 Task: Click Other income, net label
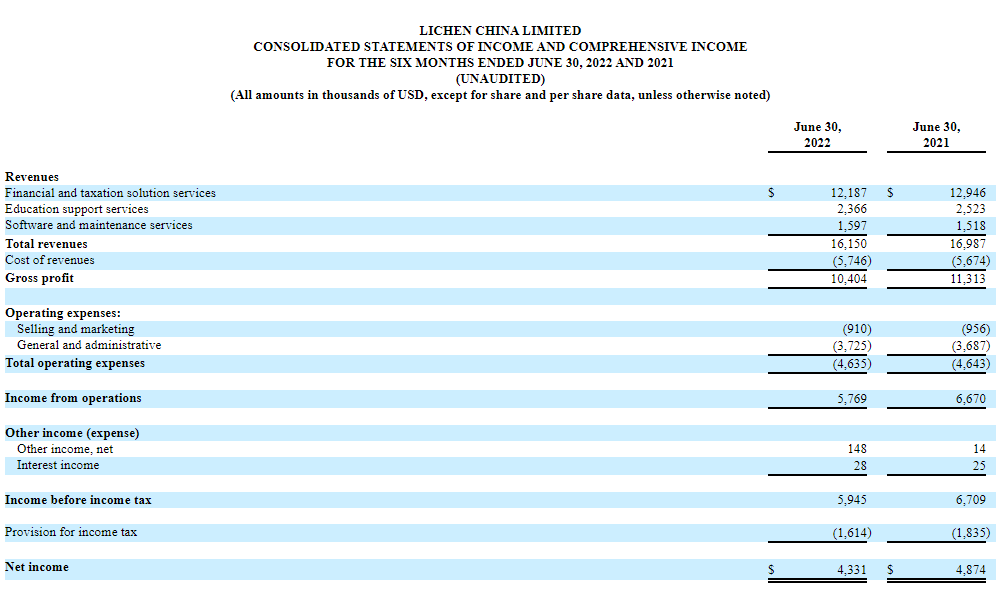65,449
